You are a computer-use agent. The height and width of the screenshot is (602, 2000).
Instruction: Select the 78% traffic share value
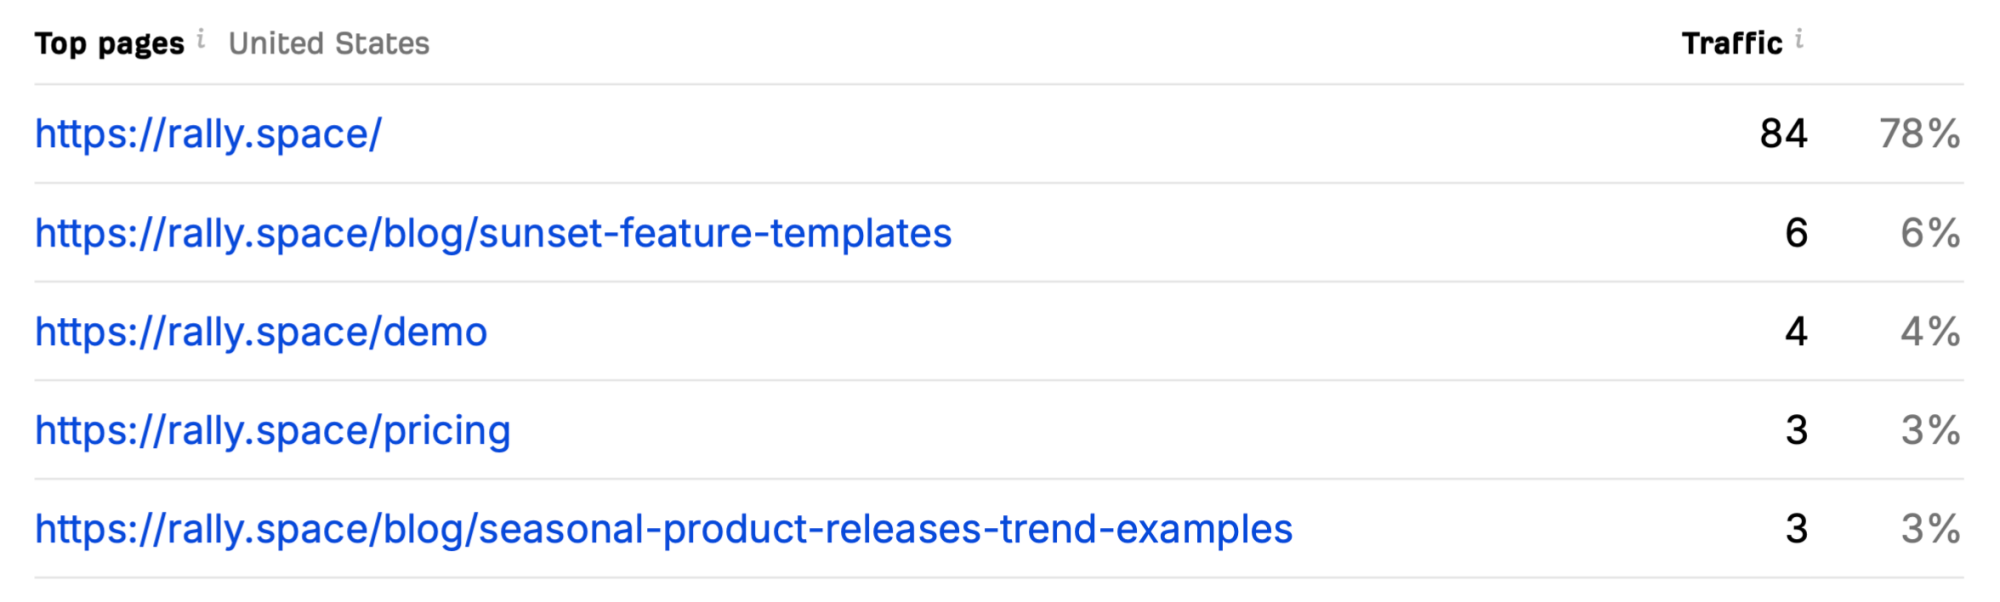[1920, 134]
